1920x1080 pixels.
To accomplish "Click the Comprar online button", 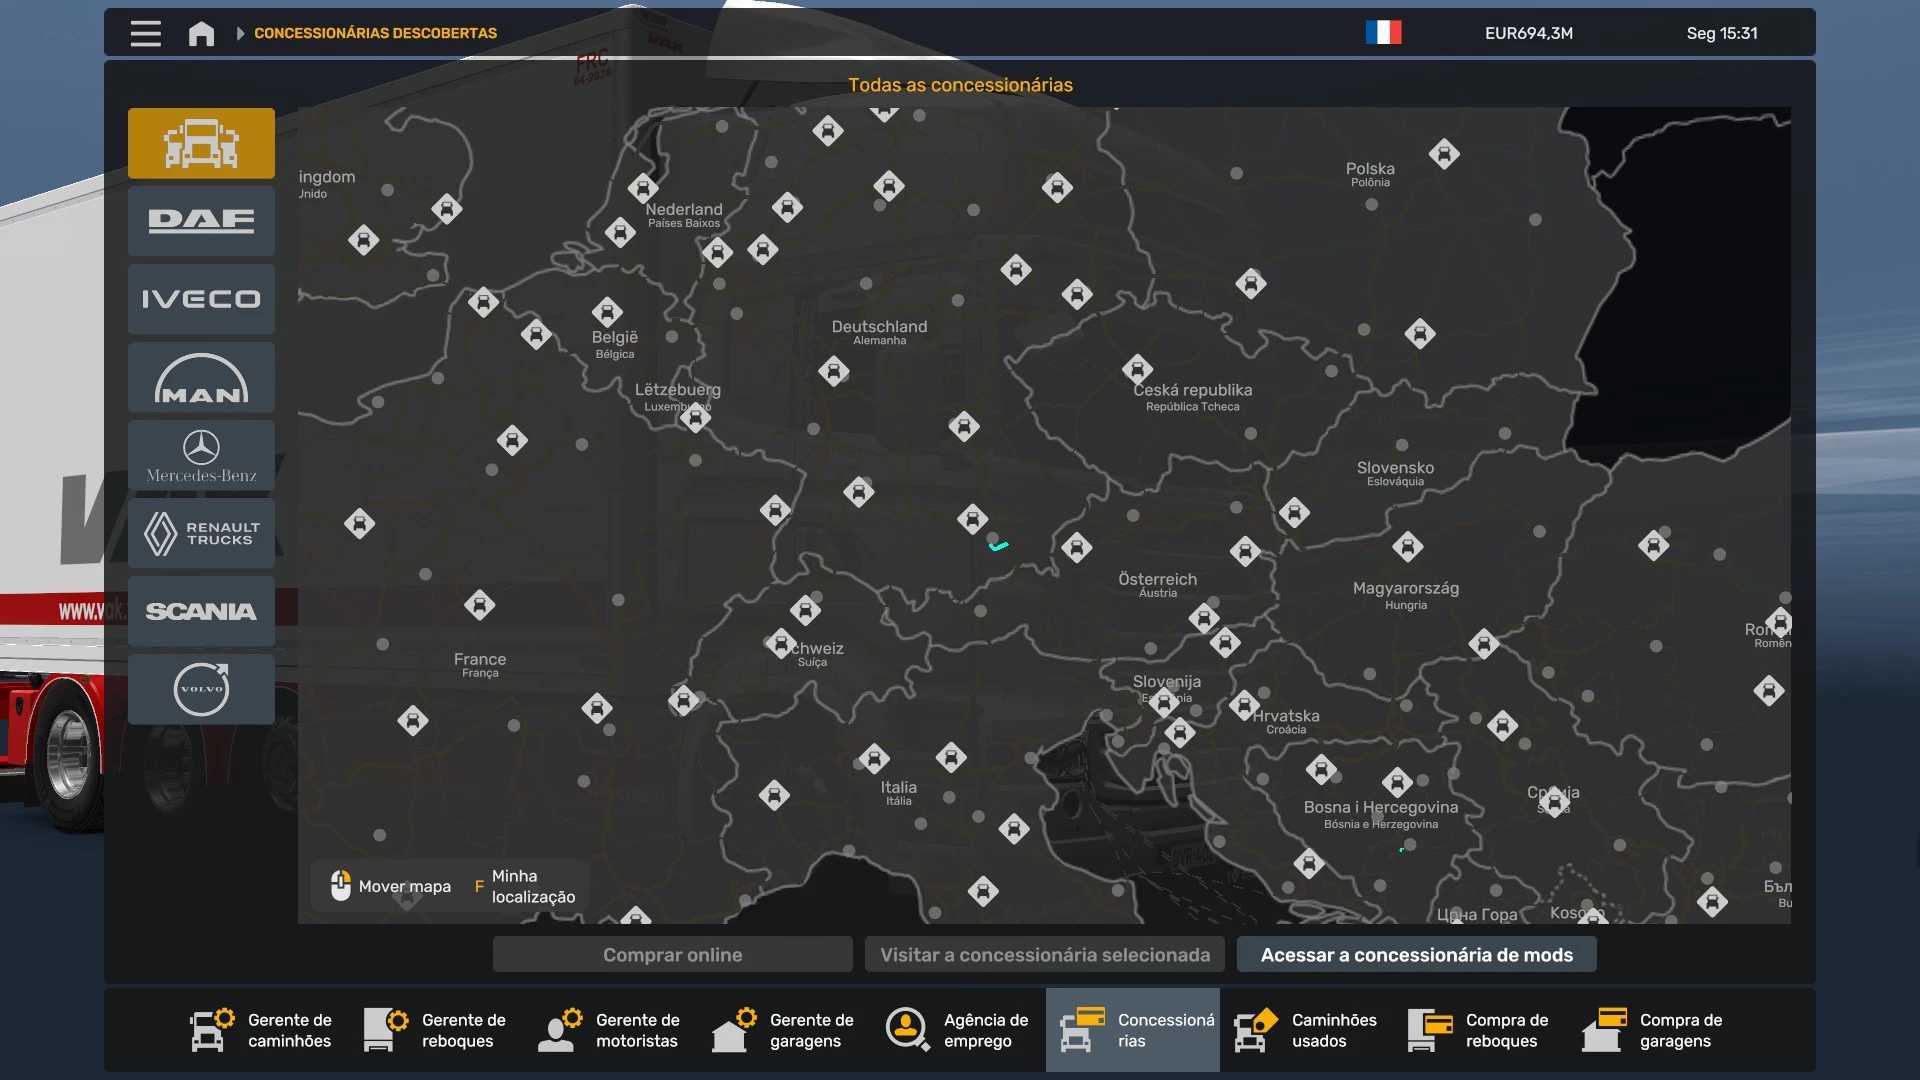I will click(x=672, y=954).
